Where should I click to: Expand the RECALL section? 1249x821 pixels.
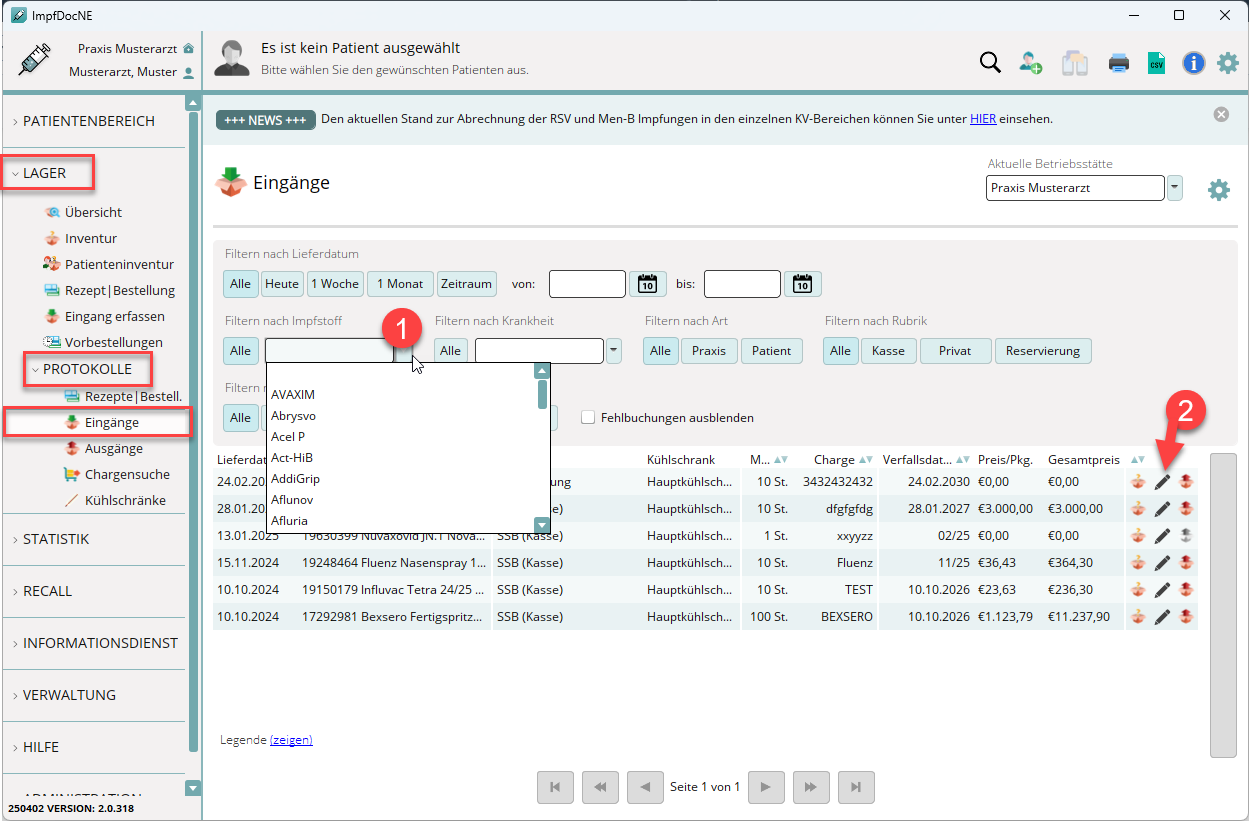point(48,591)
